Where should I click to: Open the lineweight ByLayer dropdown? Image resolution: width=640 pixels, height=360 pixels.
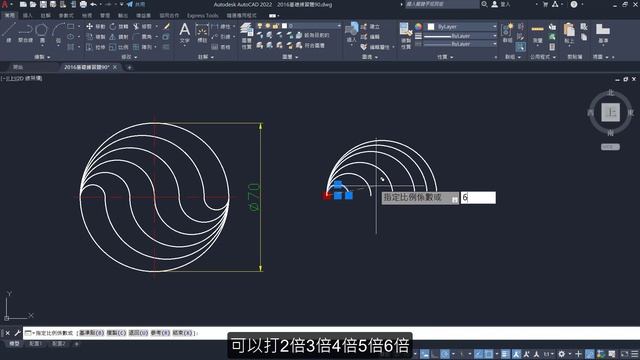(460, 36)
